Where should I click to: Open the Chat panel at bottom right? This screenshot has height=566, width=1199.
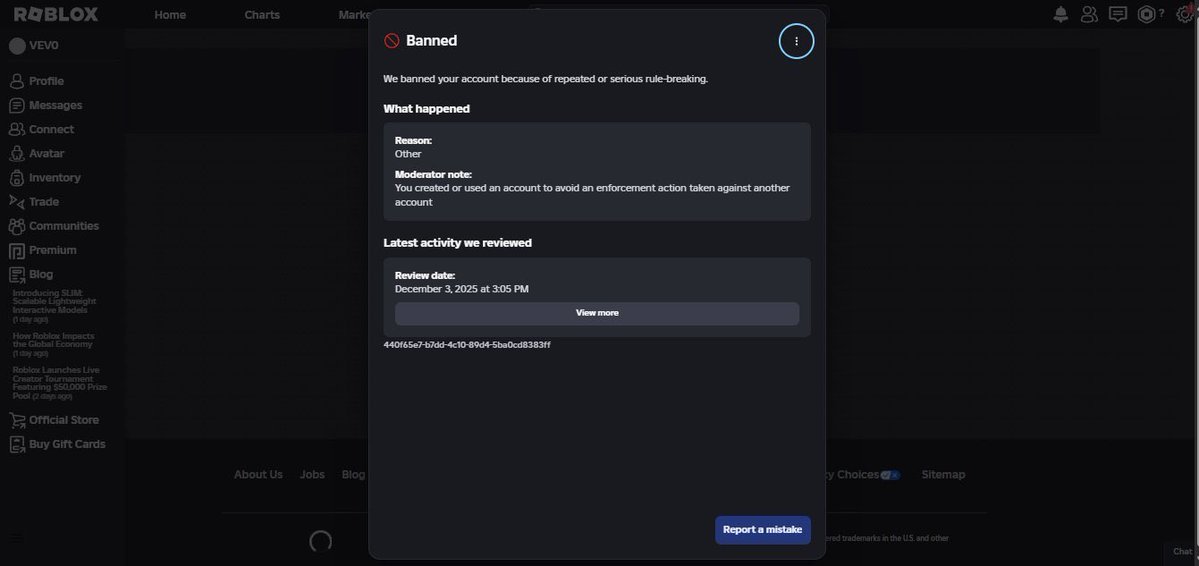(1182, 551)
